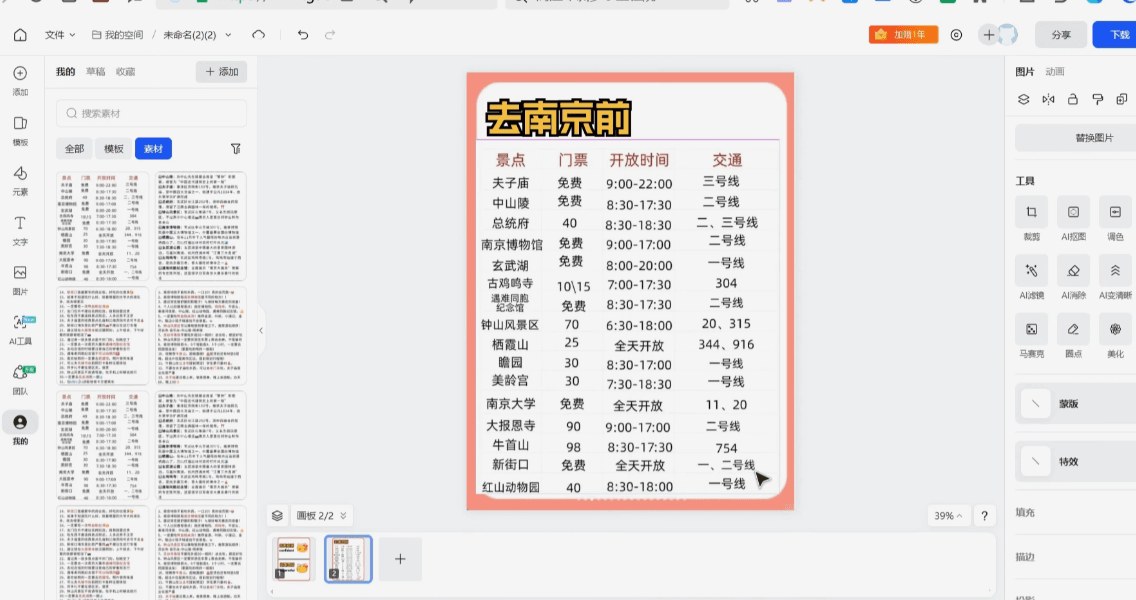The height and width of the screenshot is (600, 1136).
Task: Select the 全部 filter chip
Action: [75, 149]
